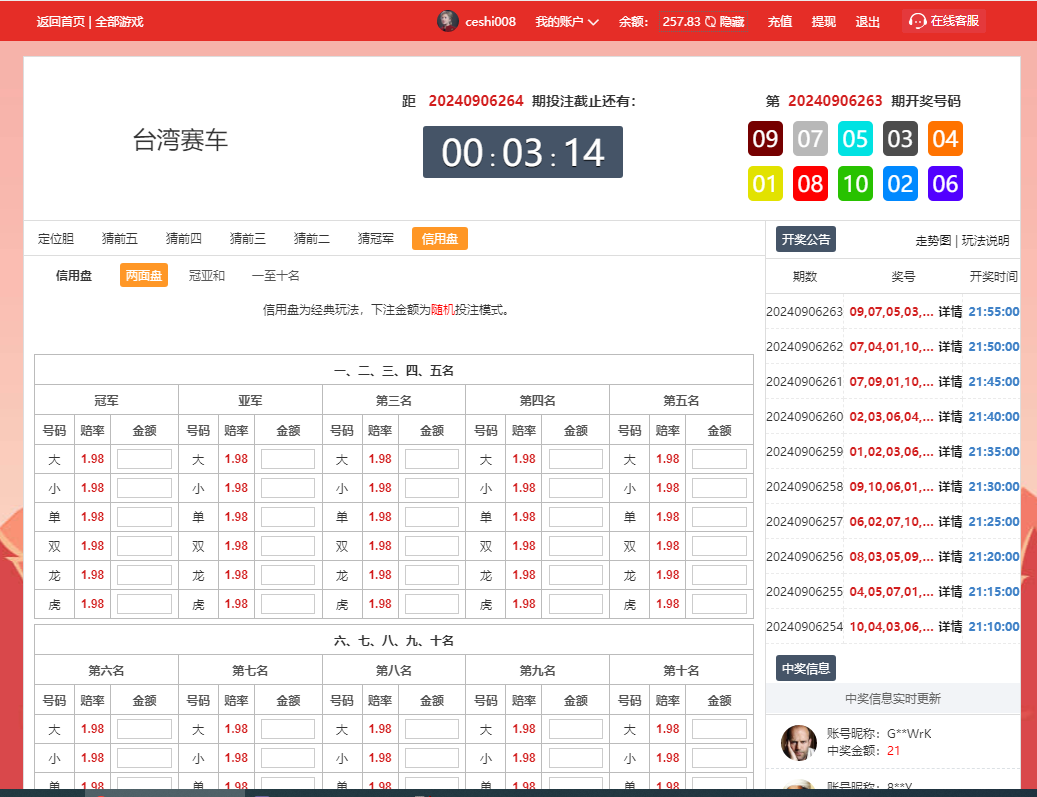Click 冠军 大 amount input field
The image size is (1037, 797).
pos(144,459)
